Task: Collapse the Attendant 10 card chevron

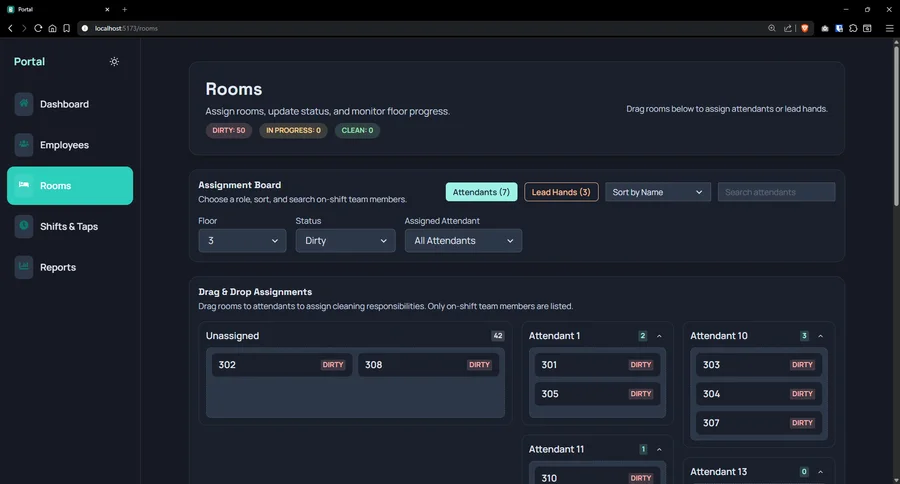Action: coord(820,336)
